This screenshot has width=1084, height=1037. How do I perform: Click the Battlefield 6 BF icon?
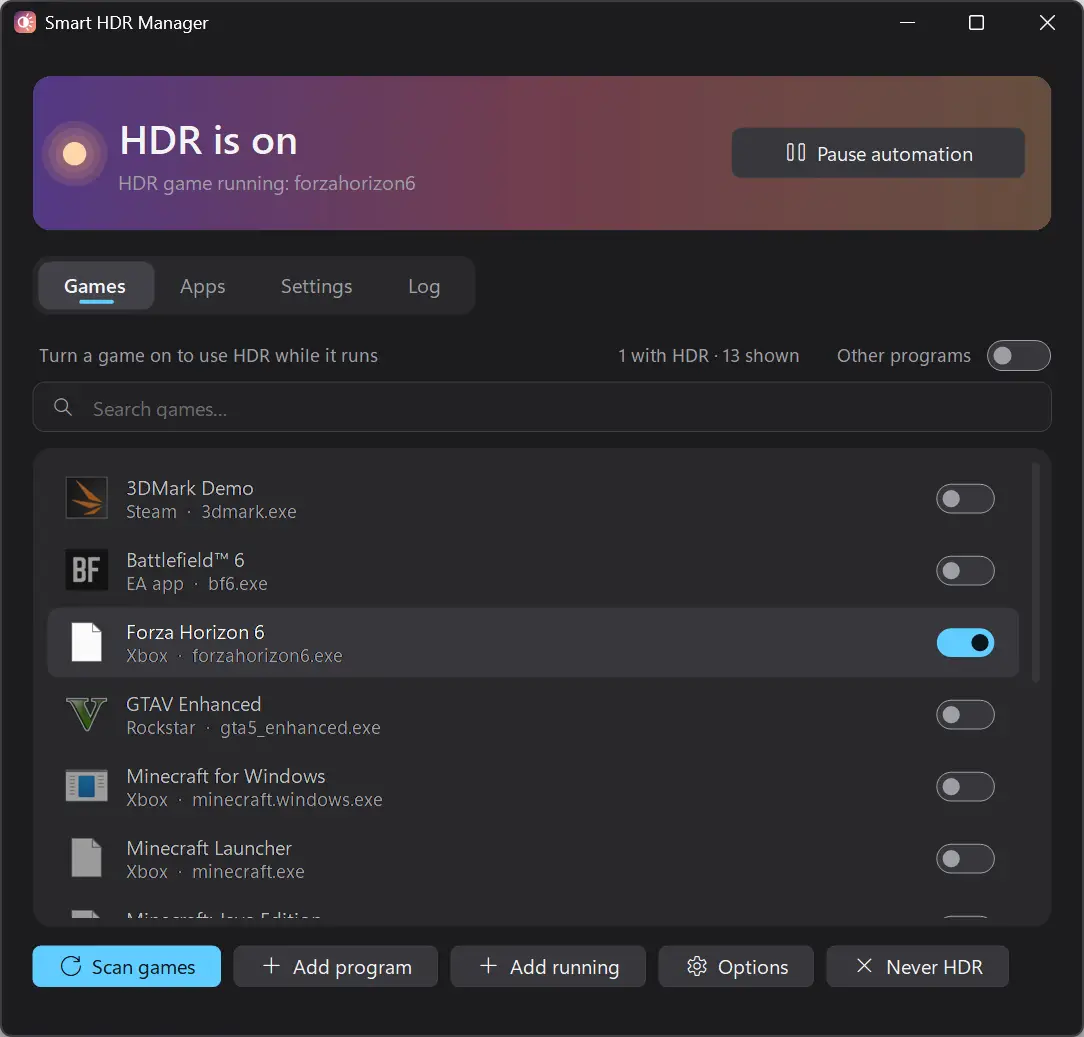click(x=86, y=570)
